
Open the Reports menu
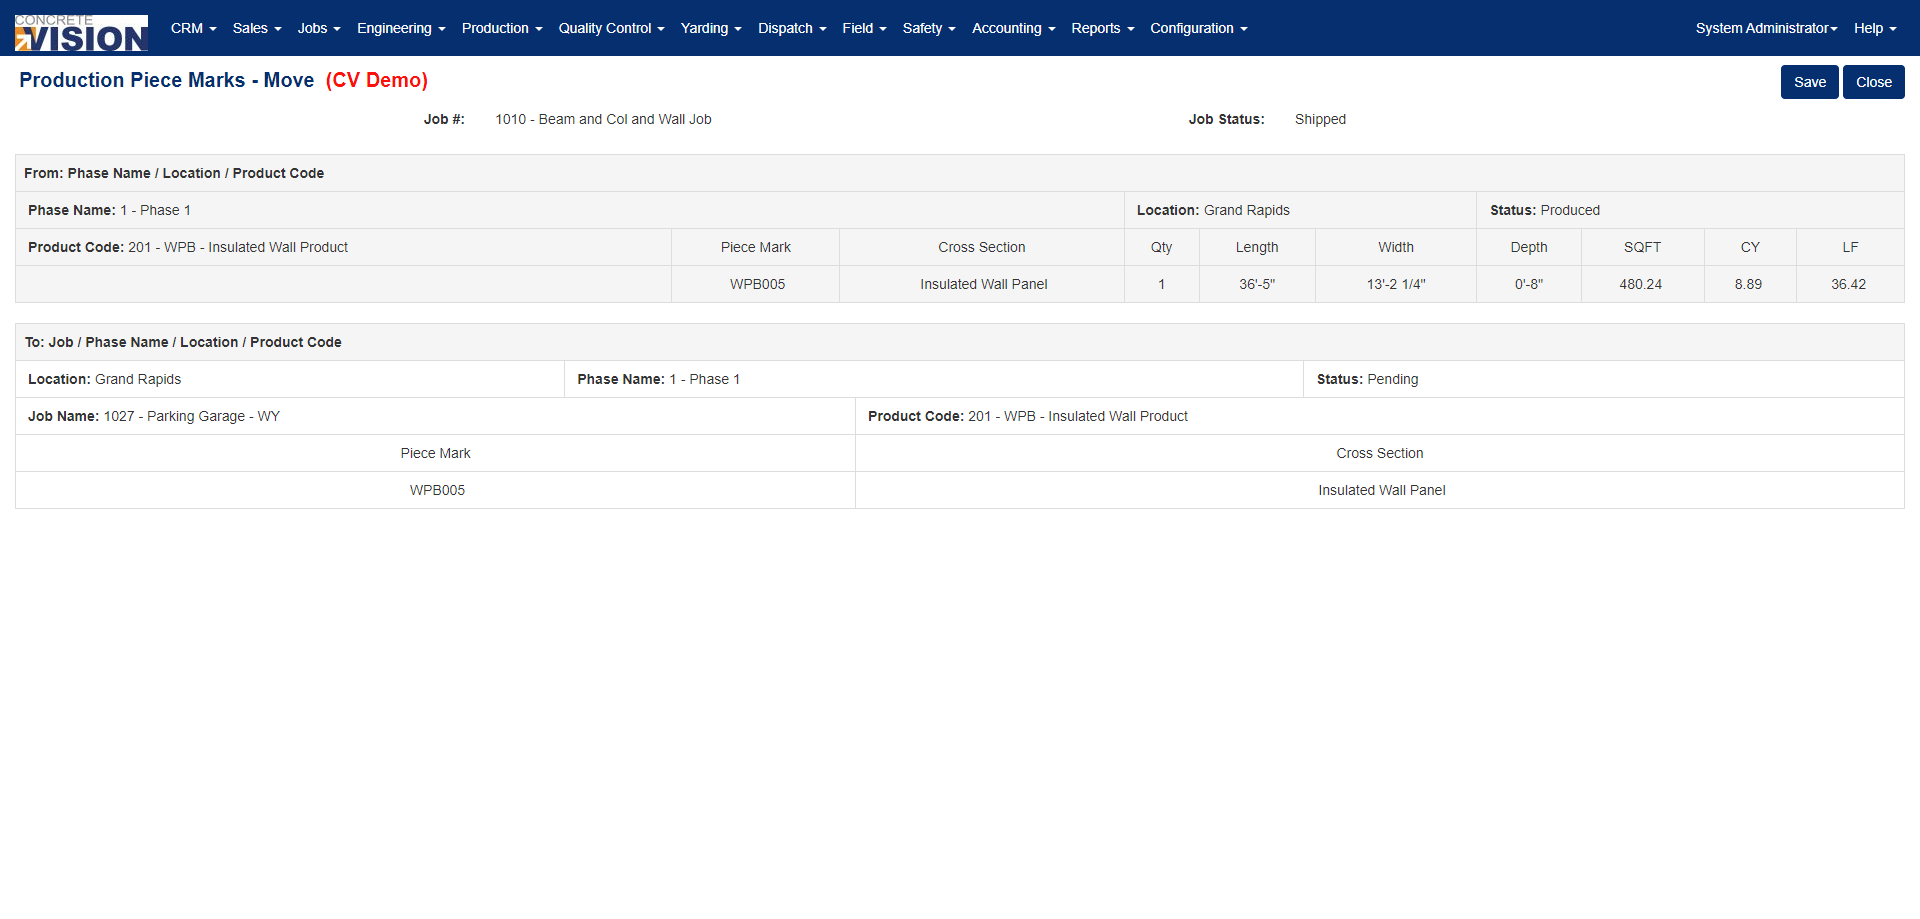(1102, 28)
